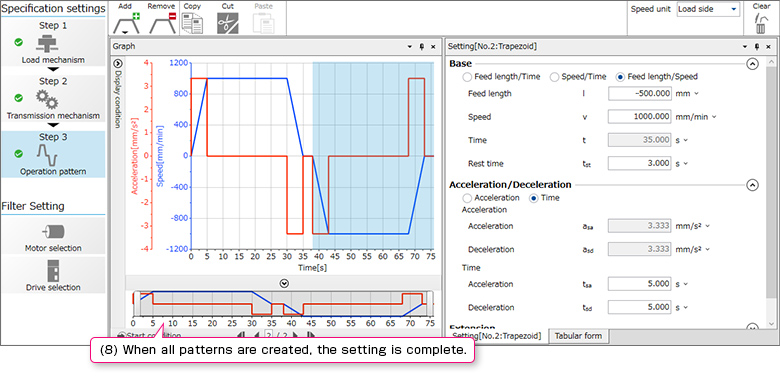Click the green check beside Step 2
780x379 pixels.
pyautogui.click(x=18, y=98)
